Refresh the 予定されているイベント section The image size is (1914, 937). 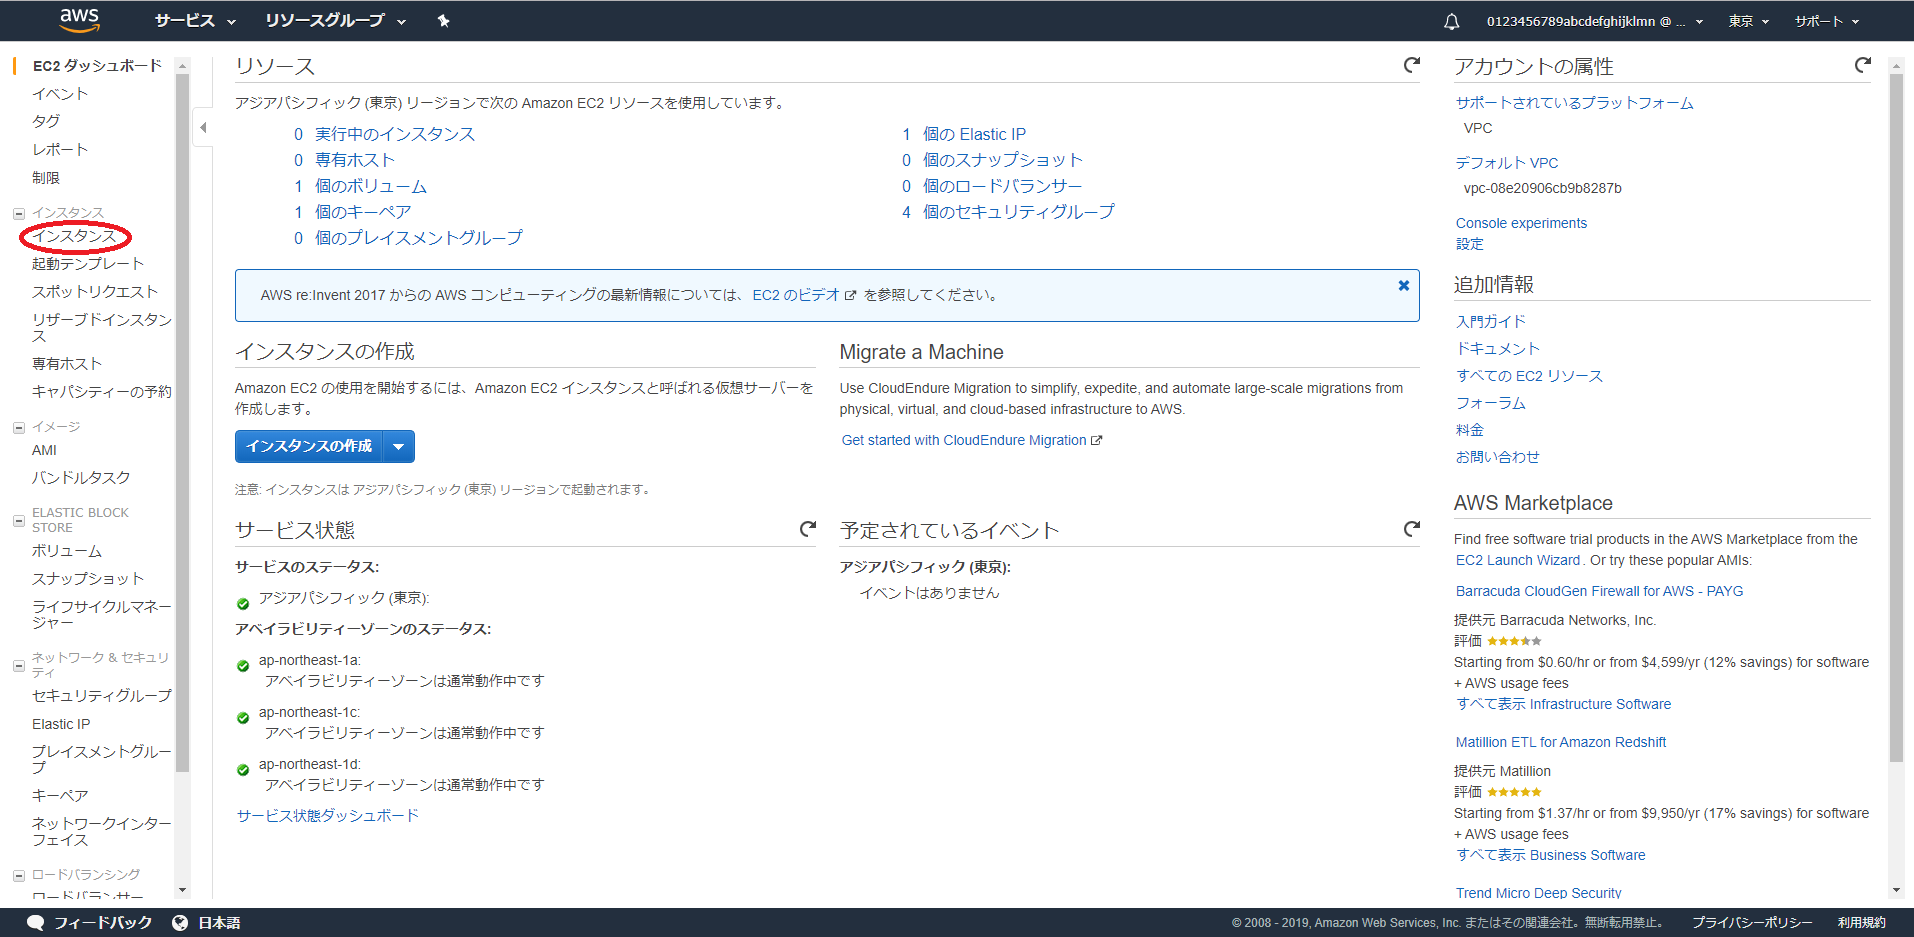click(1411, 529)
